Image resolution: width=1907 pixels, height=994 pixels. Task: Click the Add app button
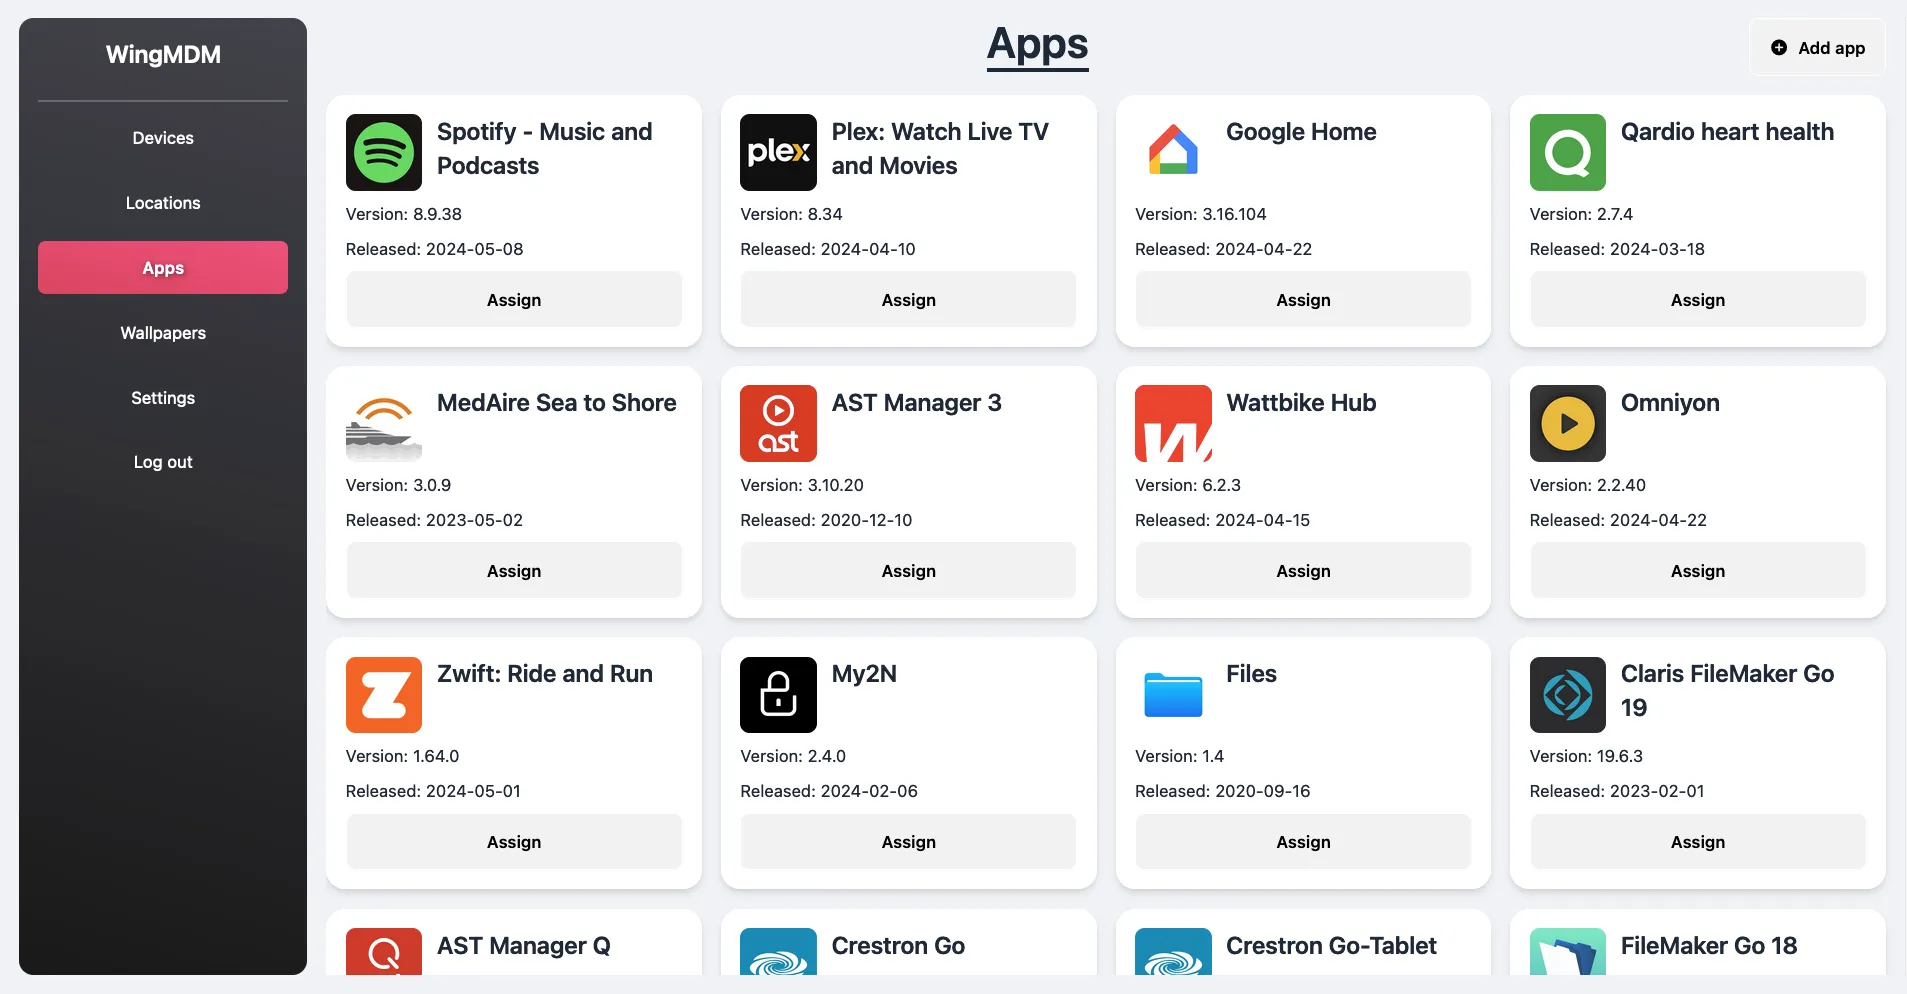coord(1817,47)
